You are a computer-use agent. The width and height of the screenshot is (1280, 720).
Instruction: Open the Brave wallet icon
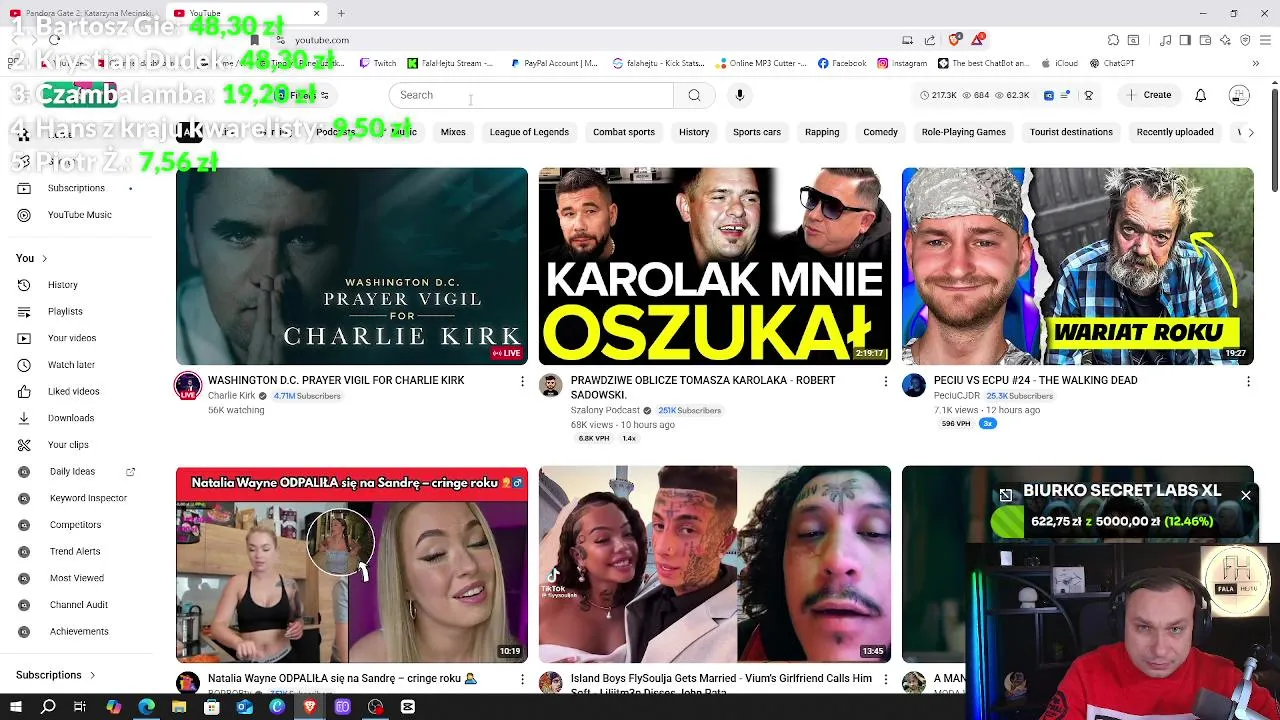(x=1205, y=40)
